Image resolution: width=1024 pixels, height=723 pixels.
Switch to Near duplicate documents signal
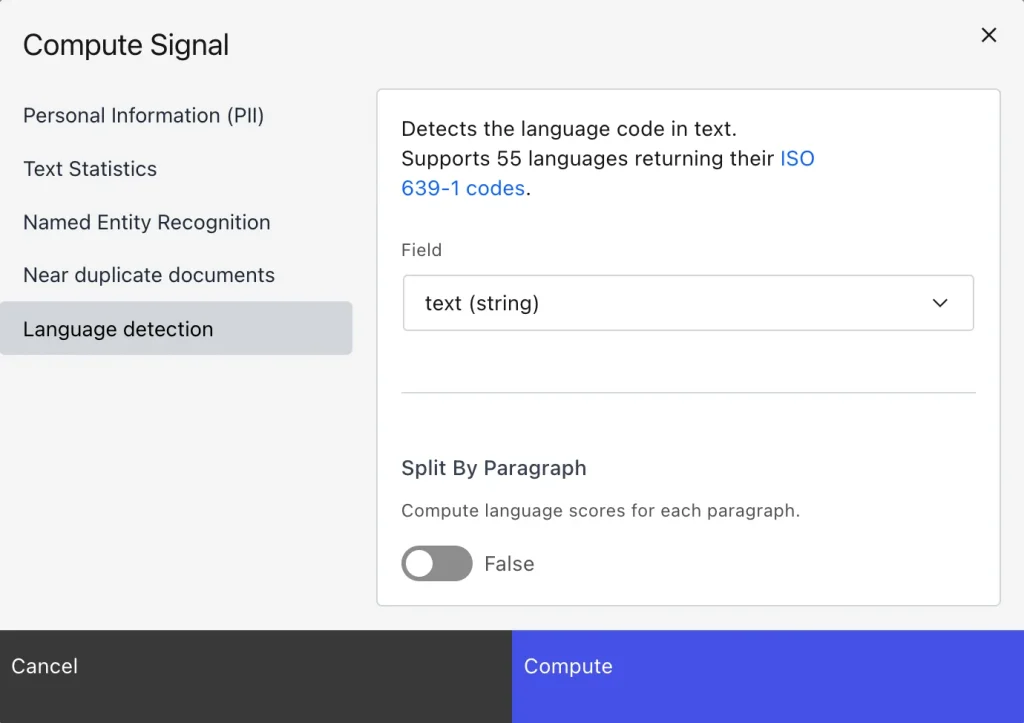(148, 275)
